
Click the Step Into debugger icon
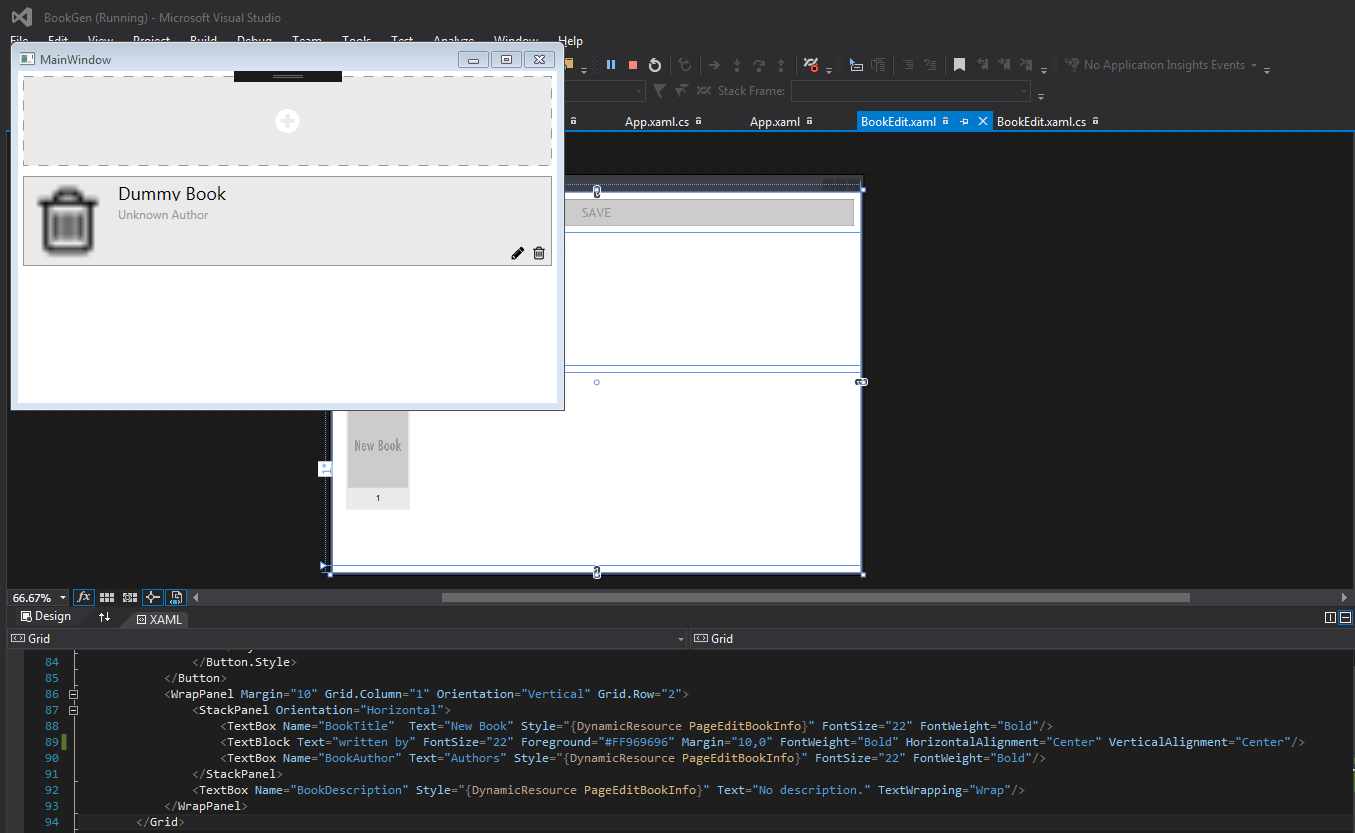737,64
